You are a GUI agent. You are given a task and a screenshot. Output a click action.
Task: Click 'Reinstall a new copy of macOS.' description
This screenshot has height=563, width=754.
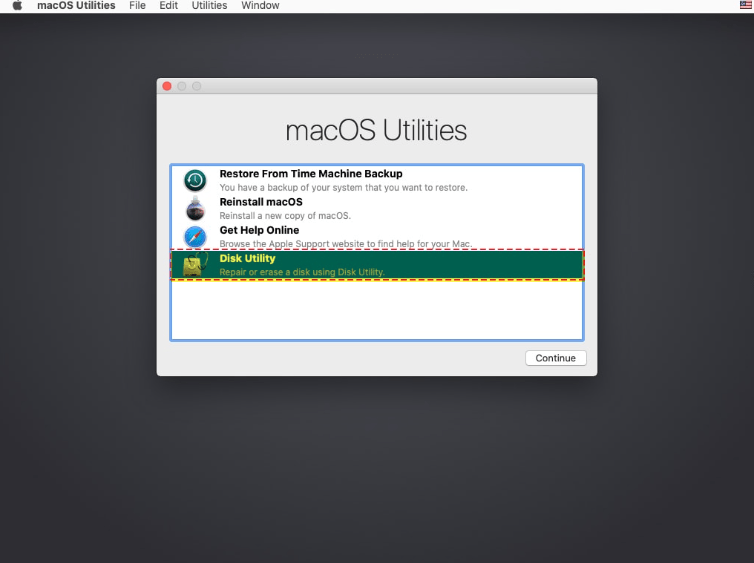[285, 216]
